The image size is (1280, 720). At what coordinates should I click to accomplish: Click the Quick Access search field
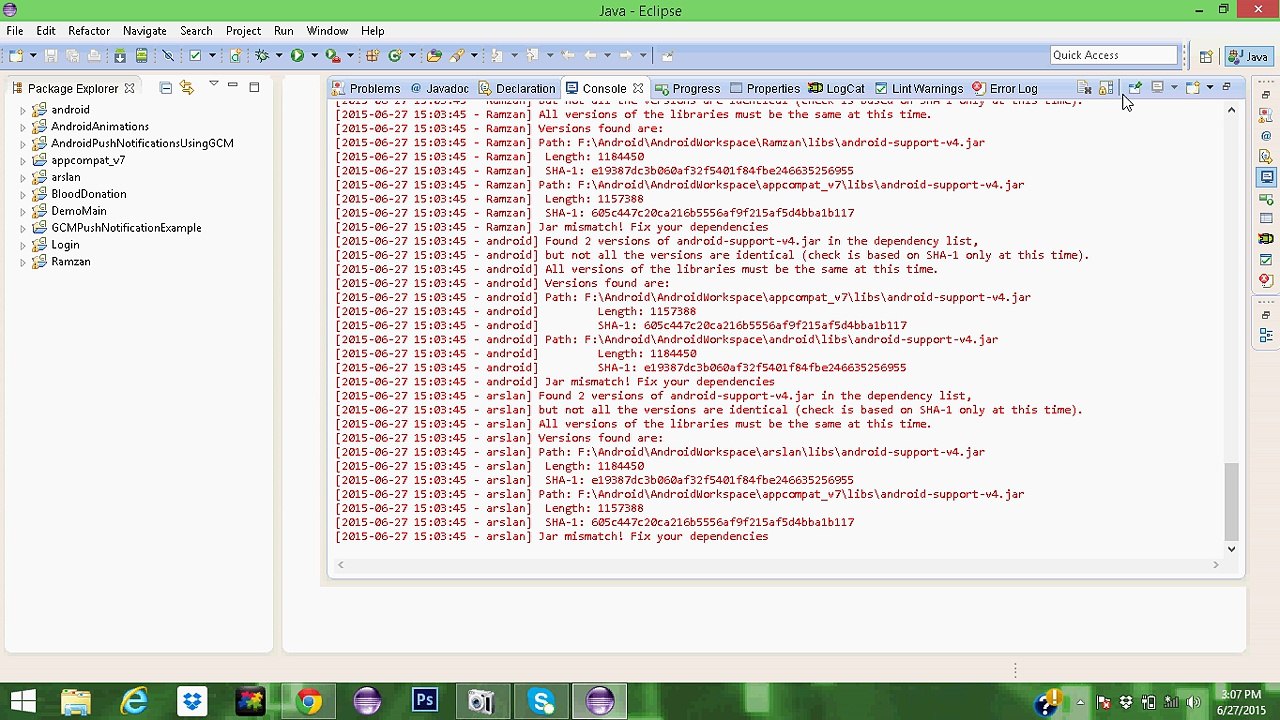coord(1115,55)
